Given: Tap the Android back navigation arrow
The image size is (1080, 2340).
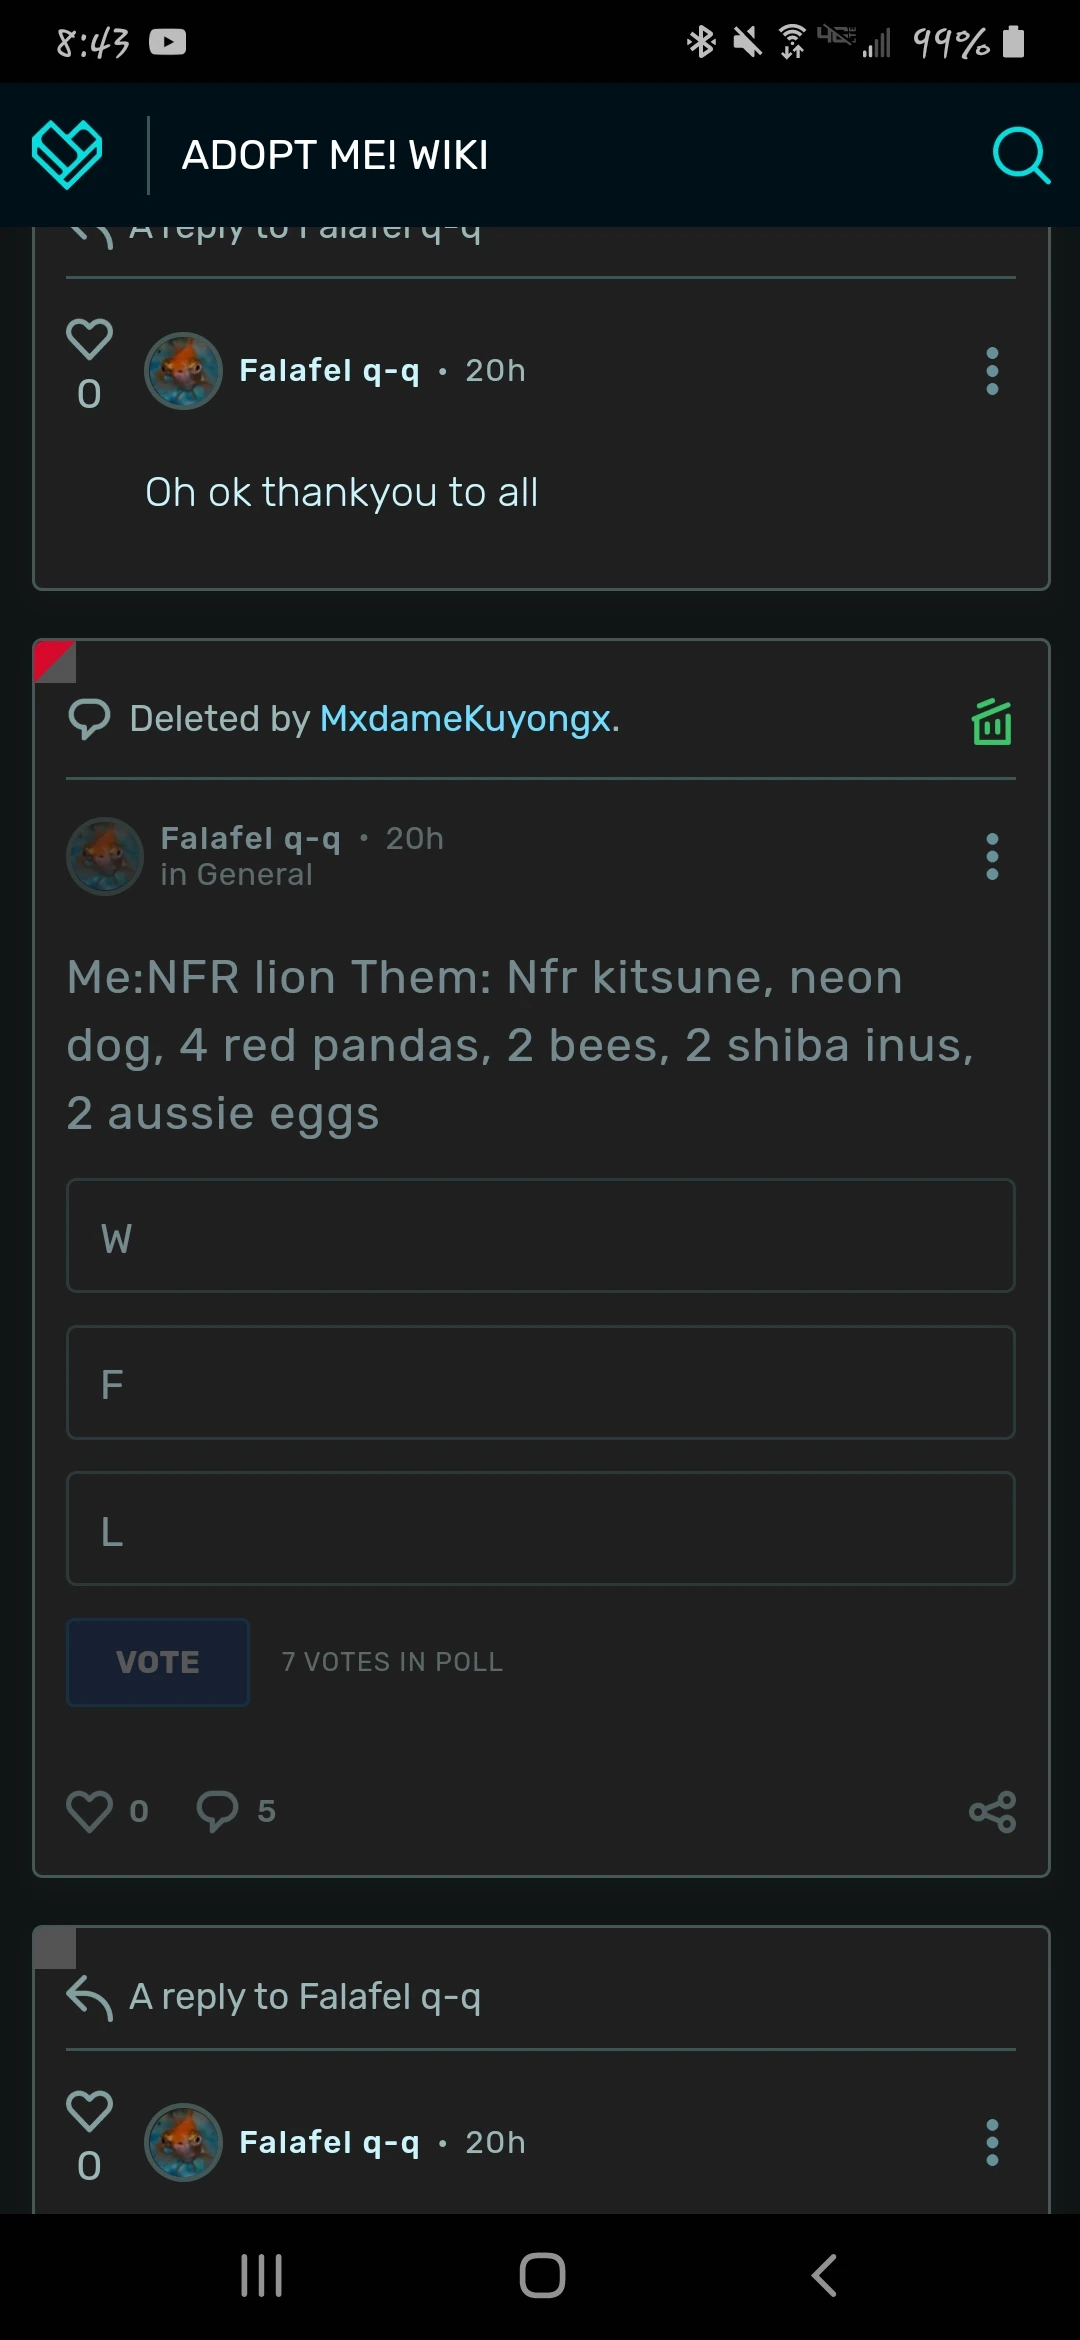Looking at the screenshot, I should click(x=823, y=2276).
